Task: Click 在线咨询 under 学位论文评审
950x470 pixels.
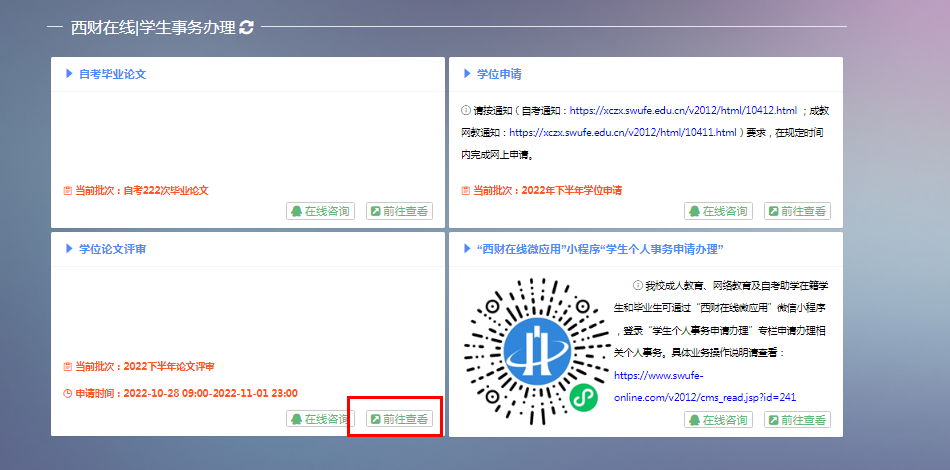Action: (320, 419)
